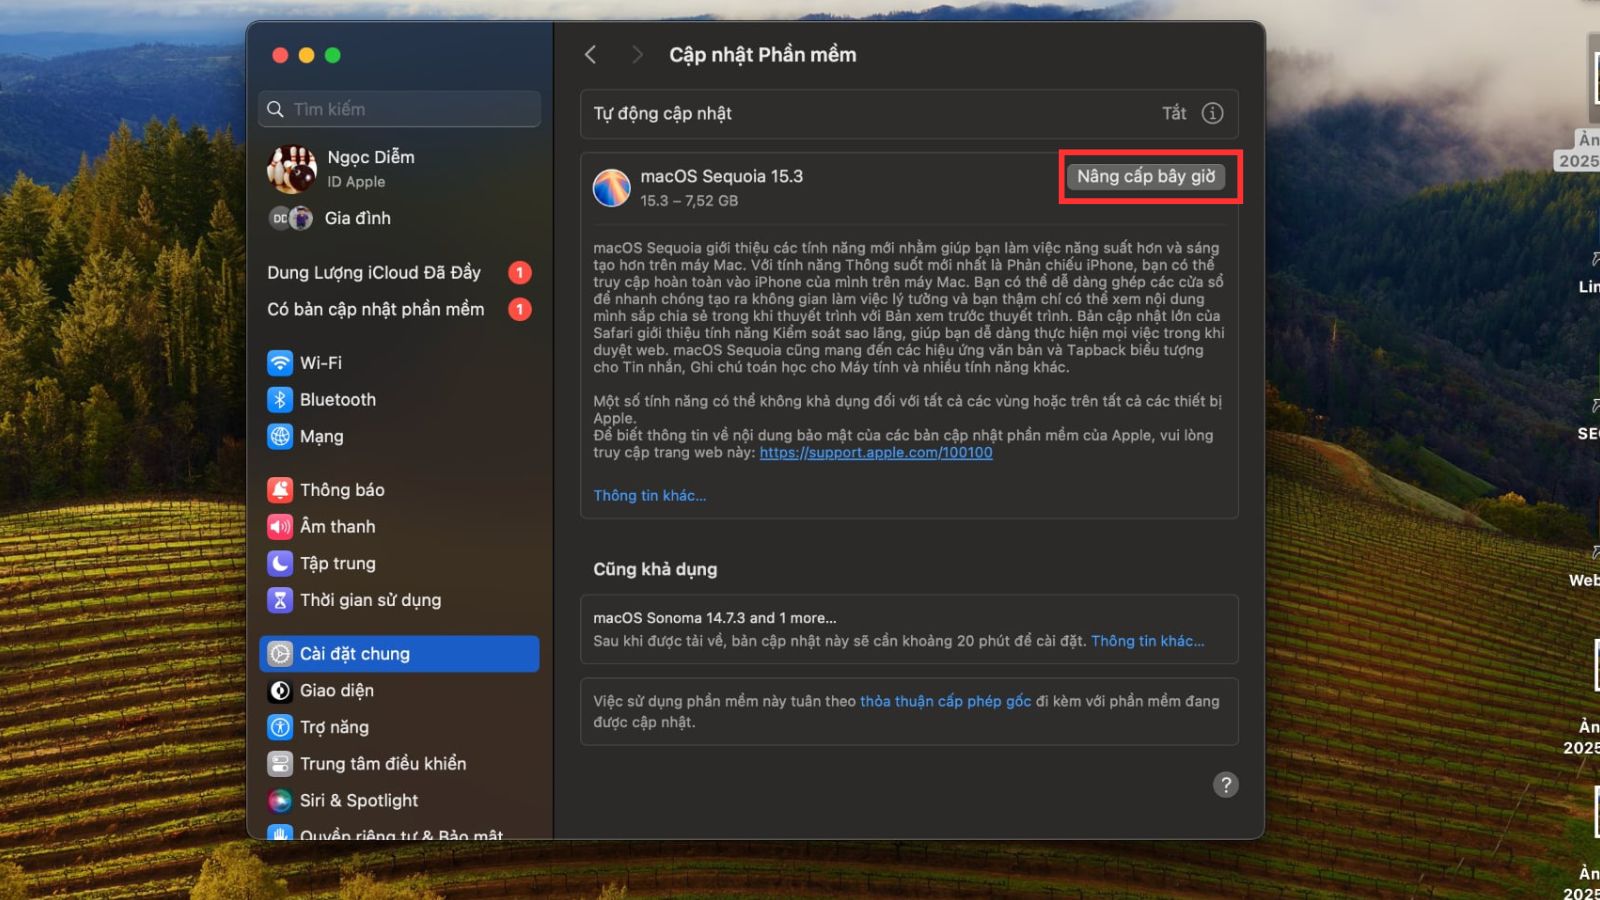Select Bluetooth in the sidebar
The height and width of the screenshot is (900, 1600).
[x=399, y=400]
